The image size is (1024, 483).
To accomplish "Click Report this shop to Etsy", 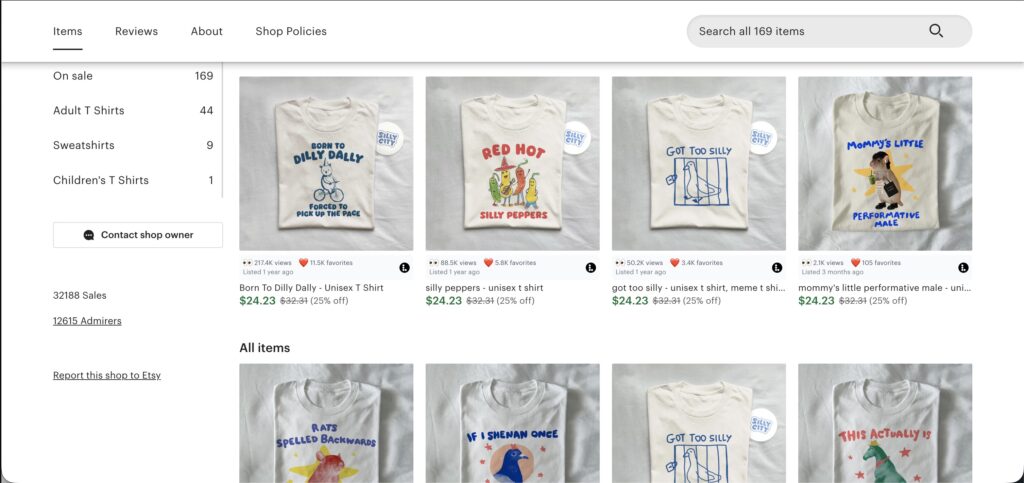I will pyautogui.click(x=107, y=375).
